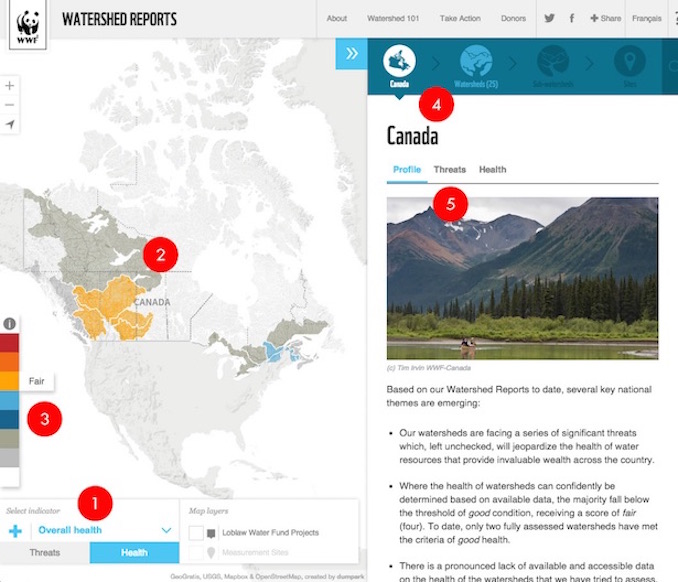Click the WWF panda logo

click(x=28, y=24)
